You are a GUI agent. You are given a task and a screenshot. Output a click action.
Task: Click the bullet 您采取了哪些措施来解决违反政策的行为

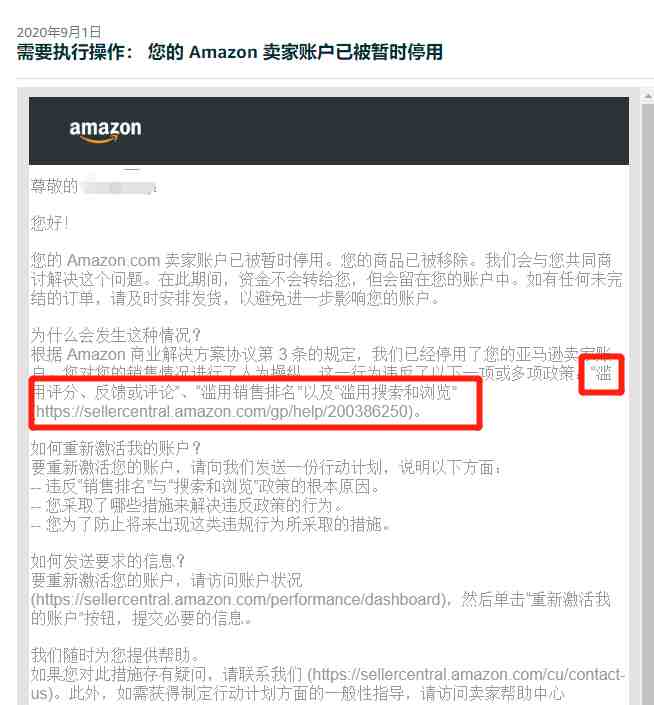(188, 505)
